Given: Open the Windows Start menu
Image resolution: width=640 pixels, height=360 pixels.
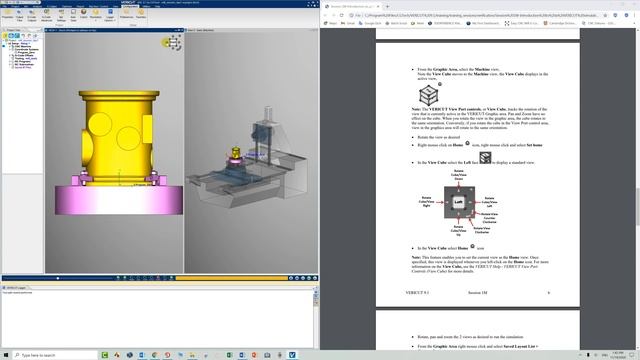Looking at the screenshot, I should point(6,355).
